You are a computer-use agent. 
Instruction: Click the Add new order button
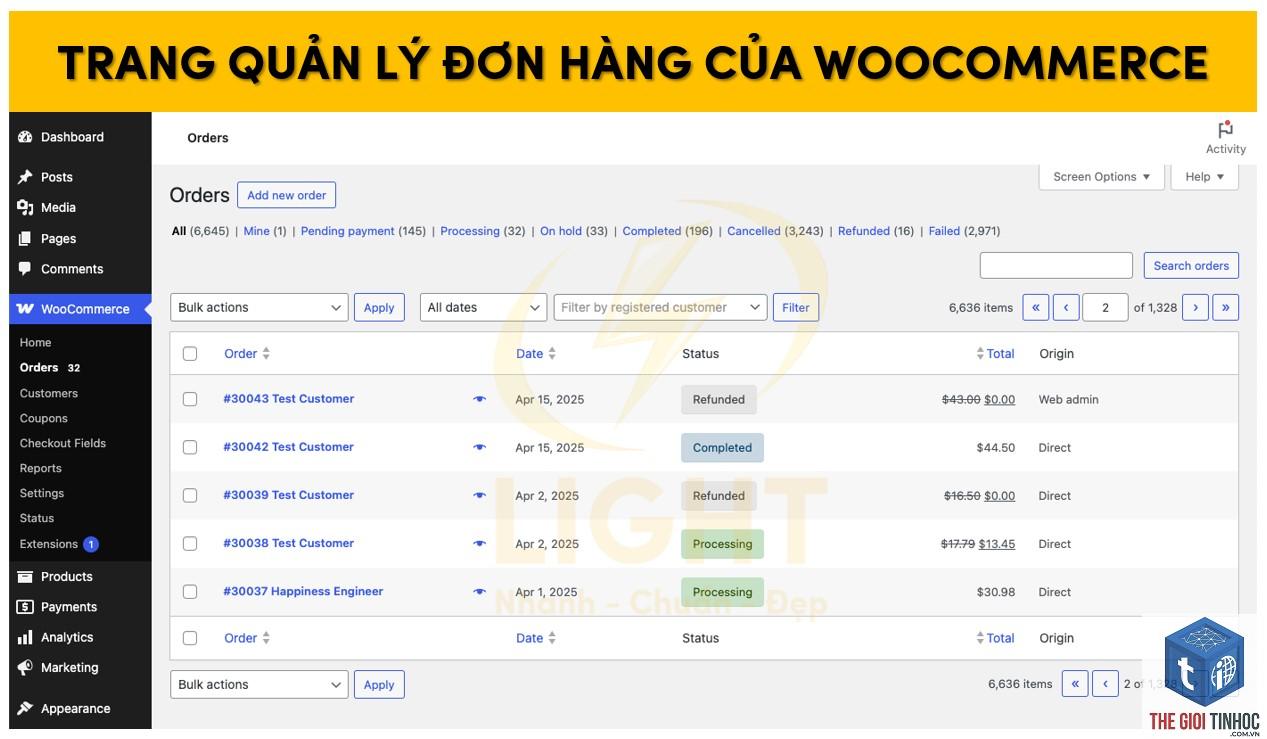(287, 195)
